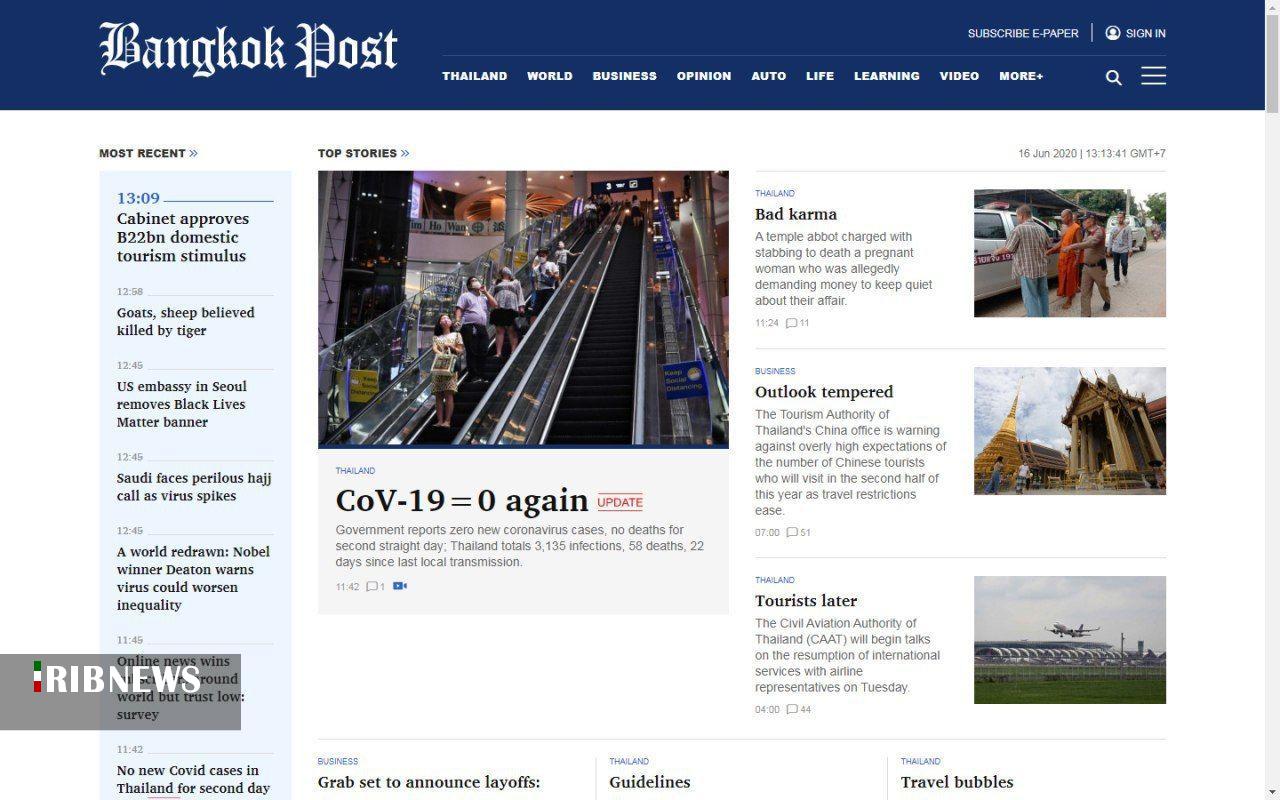Click the video camera icon under CoV-19 story
The height and width of the screenshot is (800, 1280).
[400, 586]
